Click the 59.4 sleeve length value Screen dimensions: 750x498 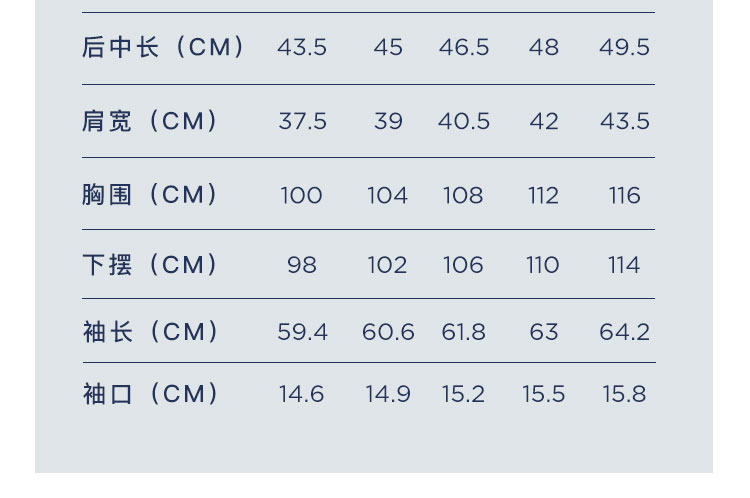tap(302, 332)
